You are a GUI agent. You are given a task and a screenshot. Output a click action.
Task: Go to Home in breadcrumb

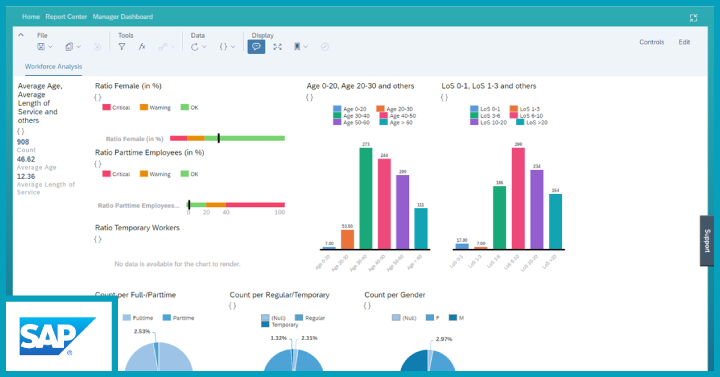(31, 17)
